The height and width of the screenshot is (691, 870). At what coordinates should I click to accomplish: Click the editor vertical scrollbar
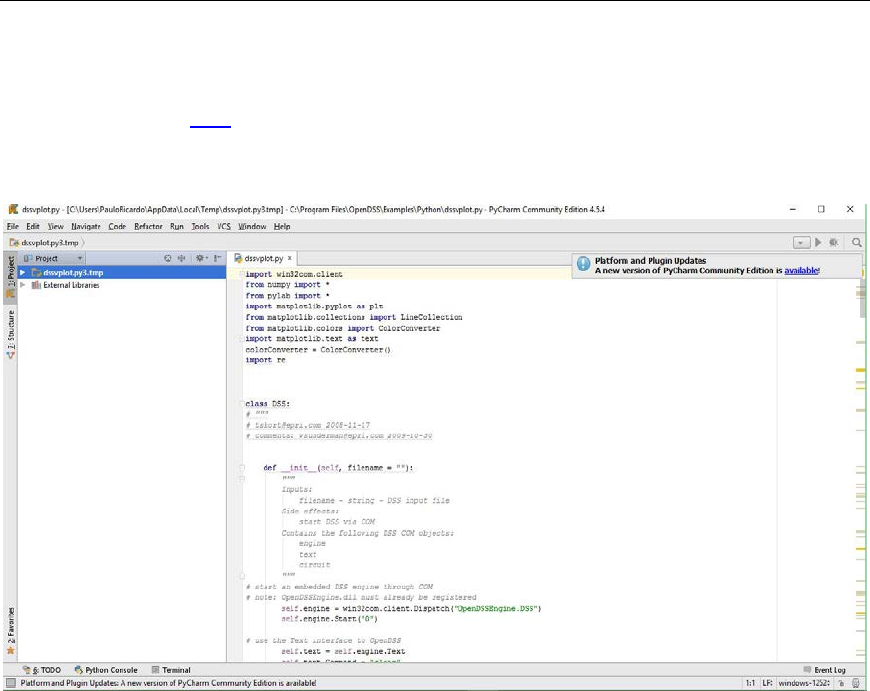click(863, 300)
